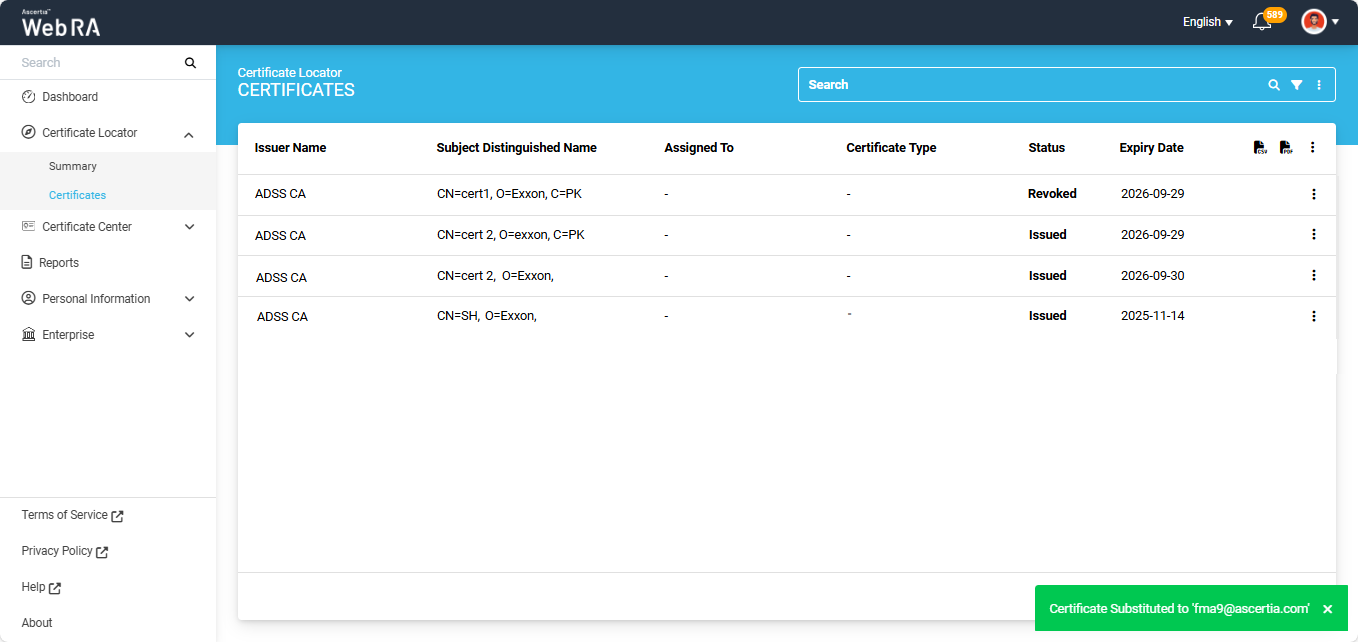The width and height of the screenshot is (1358, 642).
Task: Open the Reports page
Action: point(59,263)
